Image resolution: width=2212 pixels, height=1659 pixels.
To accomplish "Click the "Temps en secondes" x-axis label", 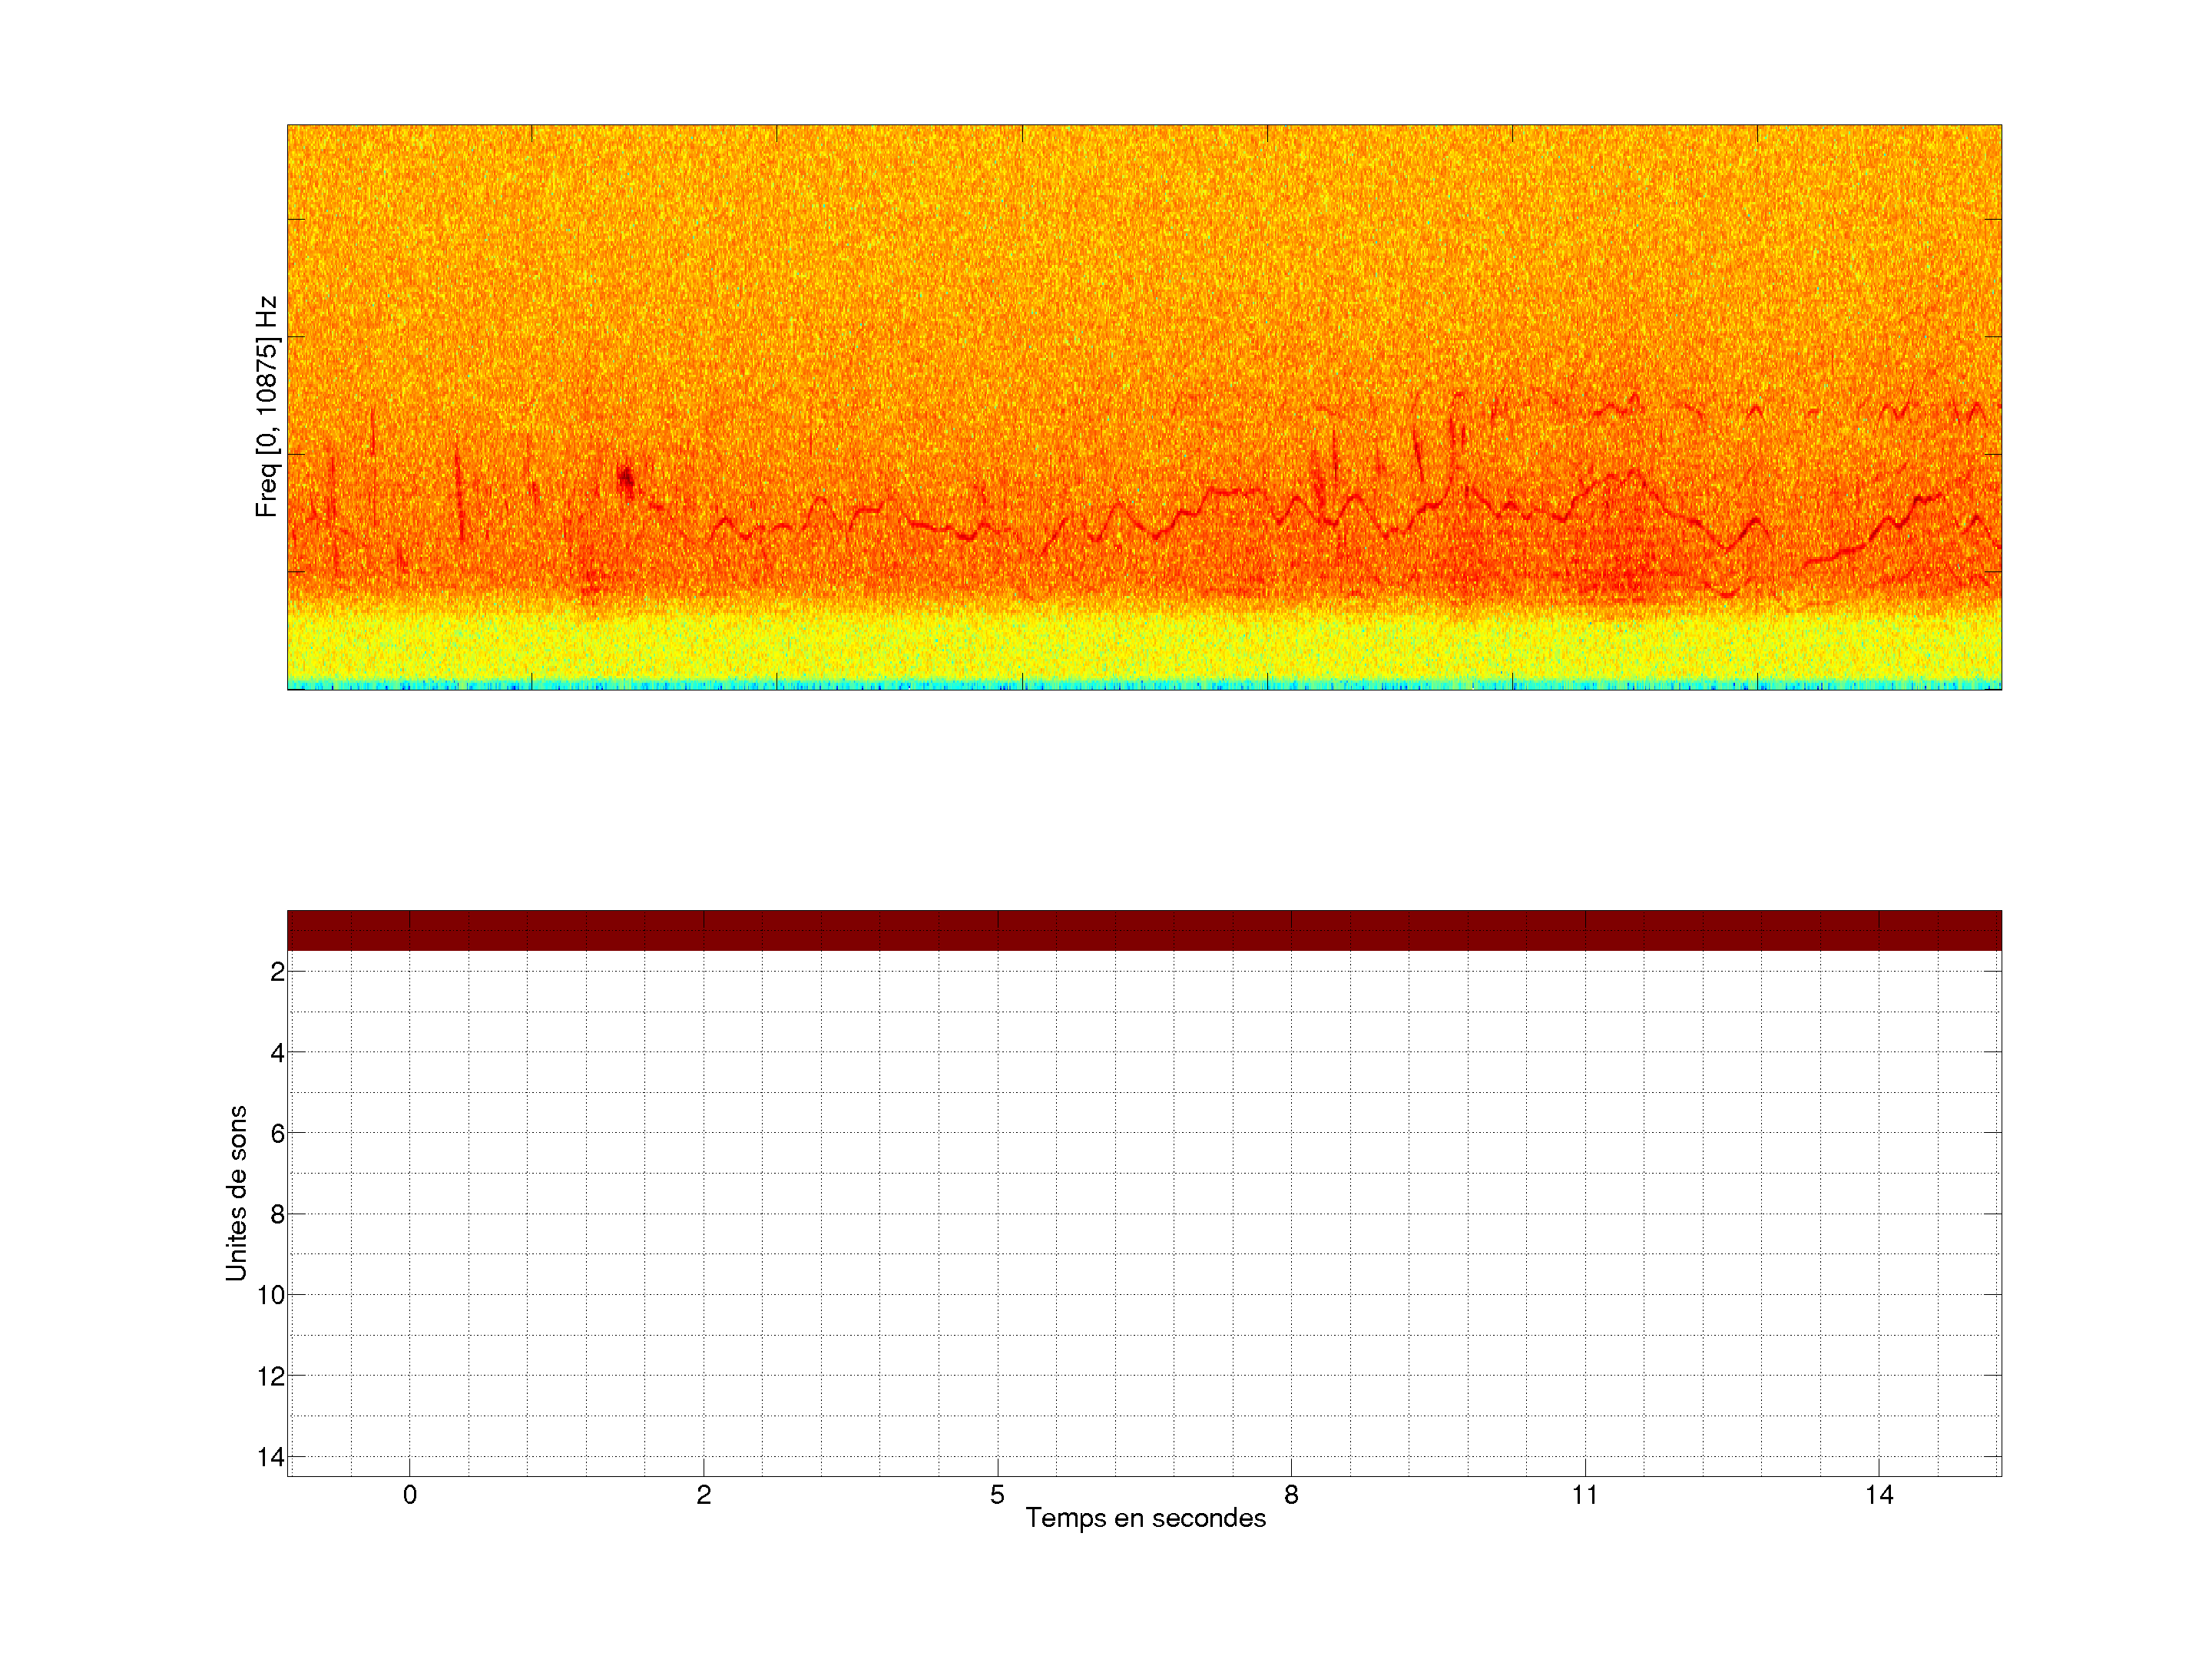I will (1145, 1518).
